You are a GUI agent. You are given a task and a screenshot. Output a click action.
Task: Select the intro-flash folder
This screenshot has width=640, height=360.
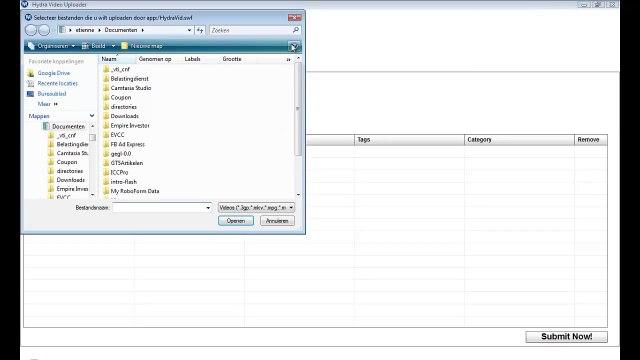pos(120,182)
